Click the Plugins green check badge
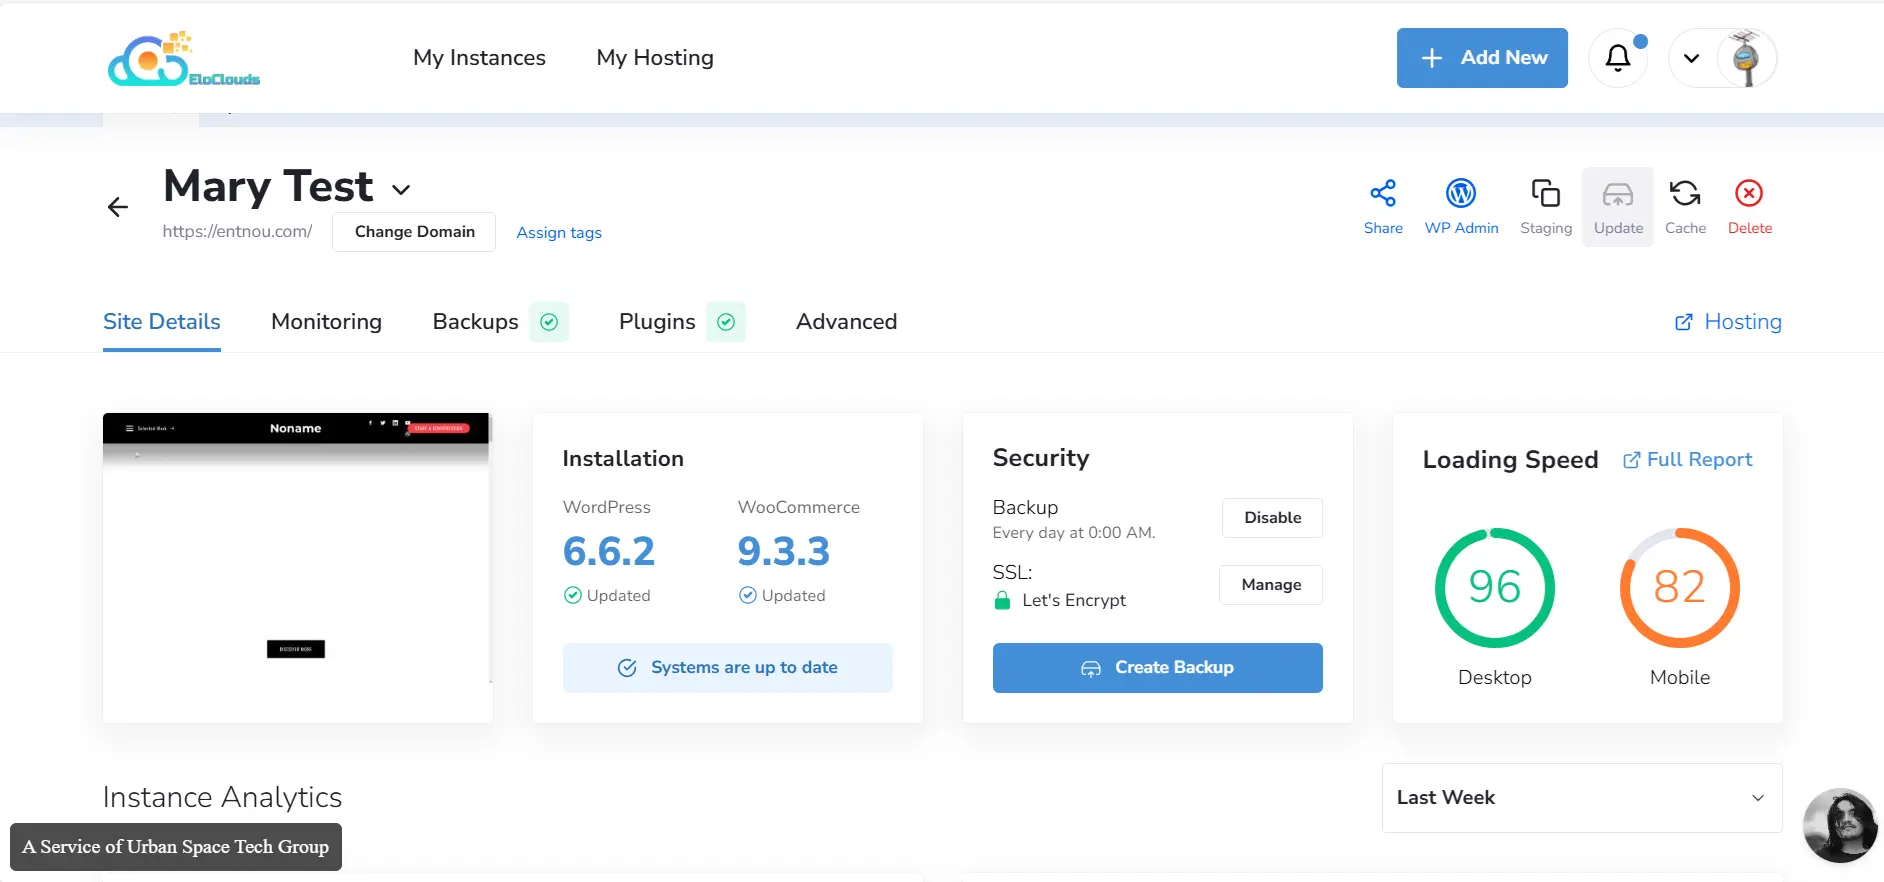The width and height of the screenshot is (1884, 882). tap(726, 322)
